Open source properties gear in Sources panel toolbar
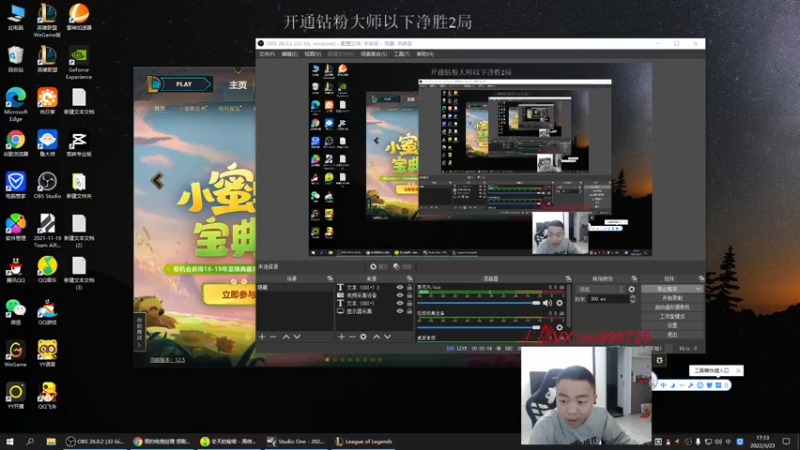Image resolution: width=800 pixels, height=450 pixels. point(363,337)
